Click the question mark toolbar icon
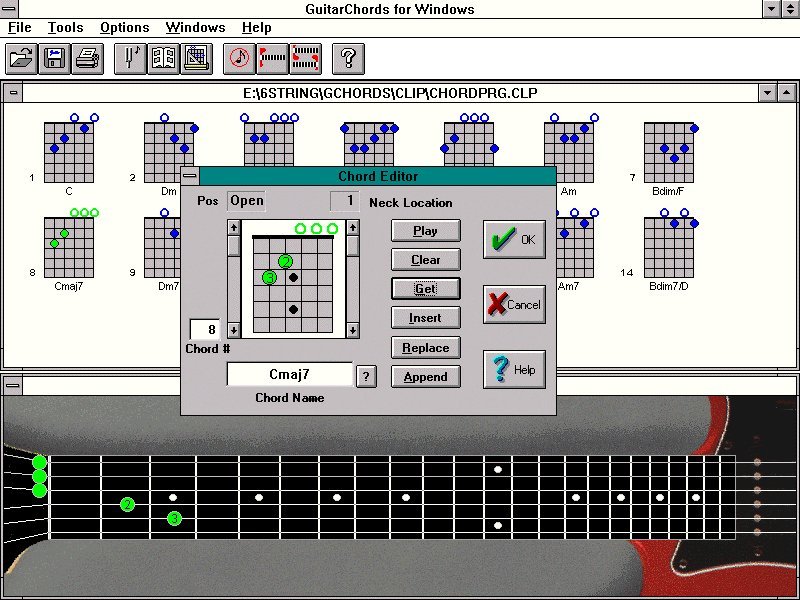The width and height of the screenshot is (800, 600). (348, 59)
